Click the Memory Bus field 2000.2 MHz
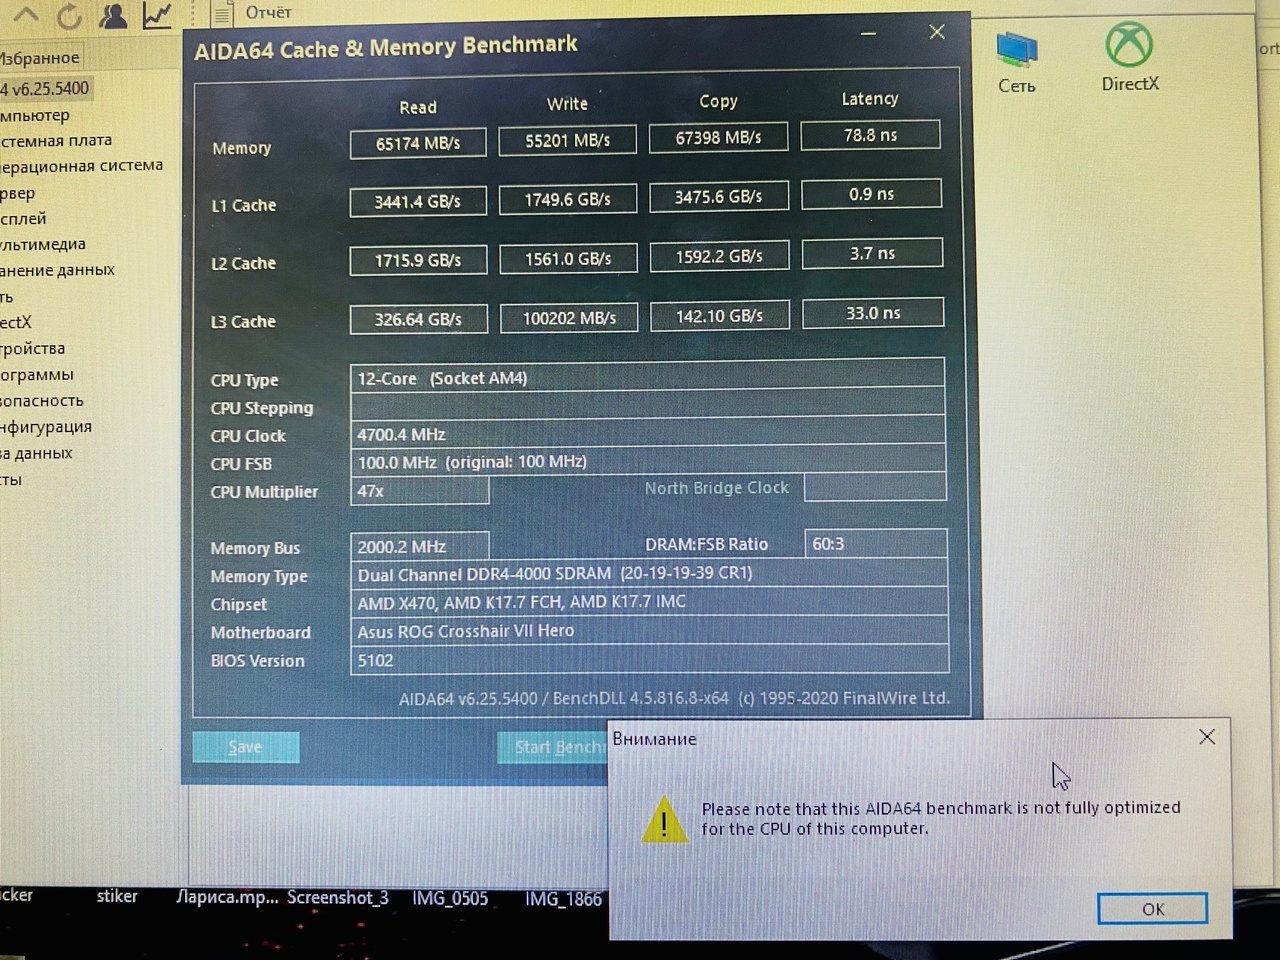1280x960 pixels. pyautogui.click(x=420, y=546)
